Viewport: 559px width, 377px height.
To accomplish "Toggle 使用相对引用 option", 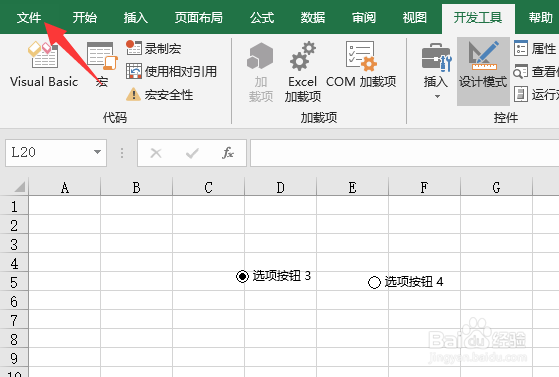I will (x=171, y=71).
